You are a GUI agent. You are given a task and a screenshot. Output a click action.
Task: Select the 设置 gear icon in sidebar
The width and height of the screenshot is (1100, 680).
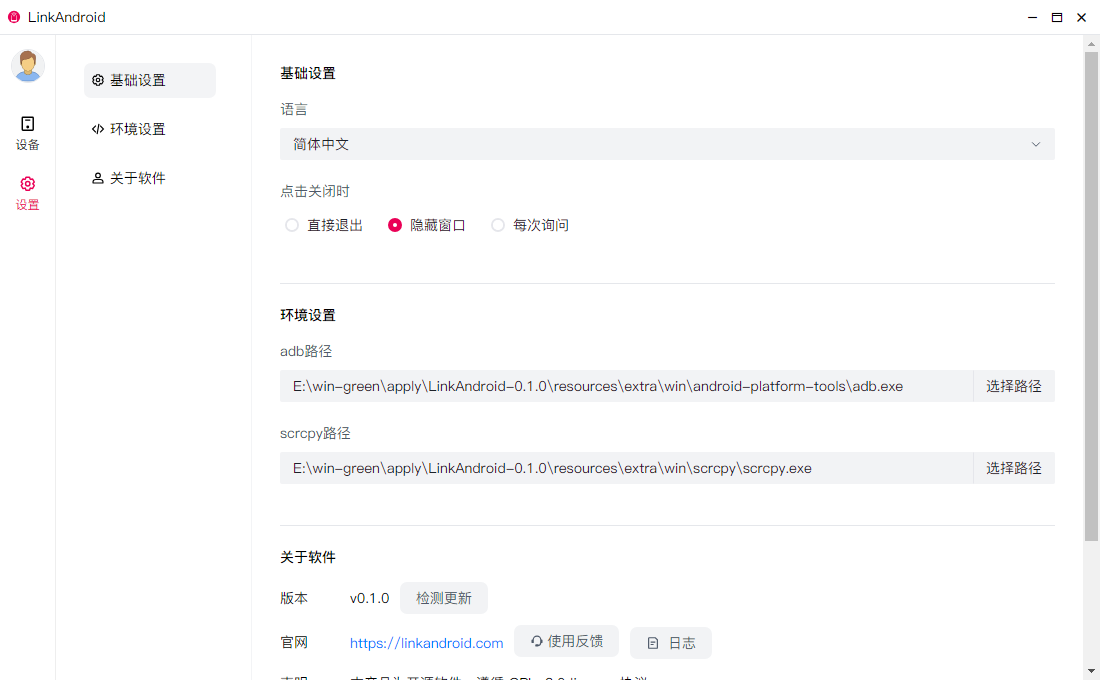point(28,184)
